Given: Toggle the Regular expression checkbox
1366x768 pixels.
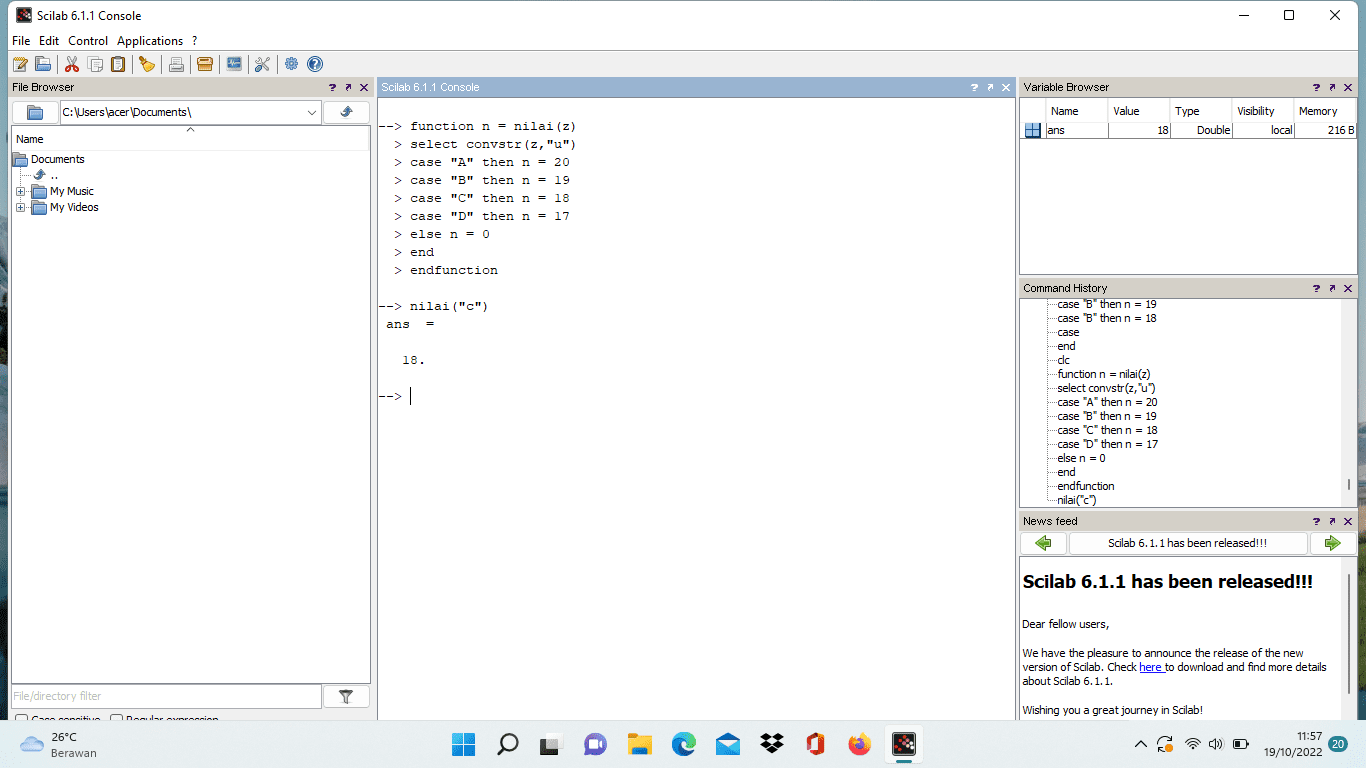Looking at the screenshot, I should [x=116, y=720].
